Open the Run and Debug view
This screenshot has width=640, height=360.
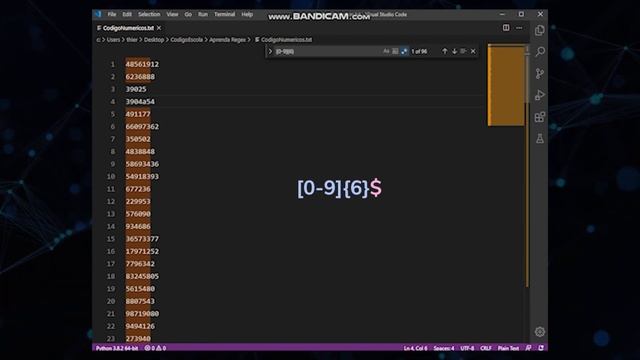point(540,95)
